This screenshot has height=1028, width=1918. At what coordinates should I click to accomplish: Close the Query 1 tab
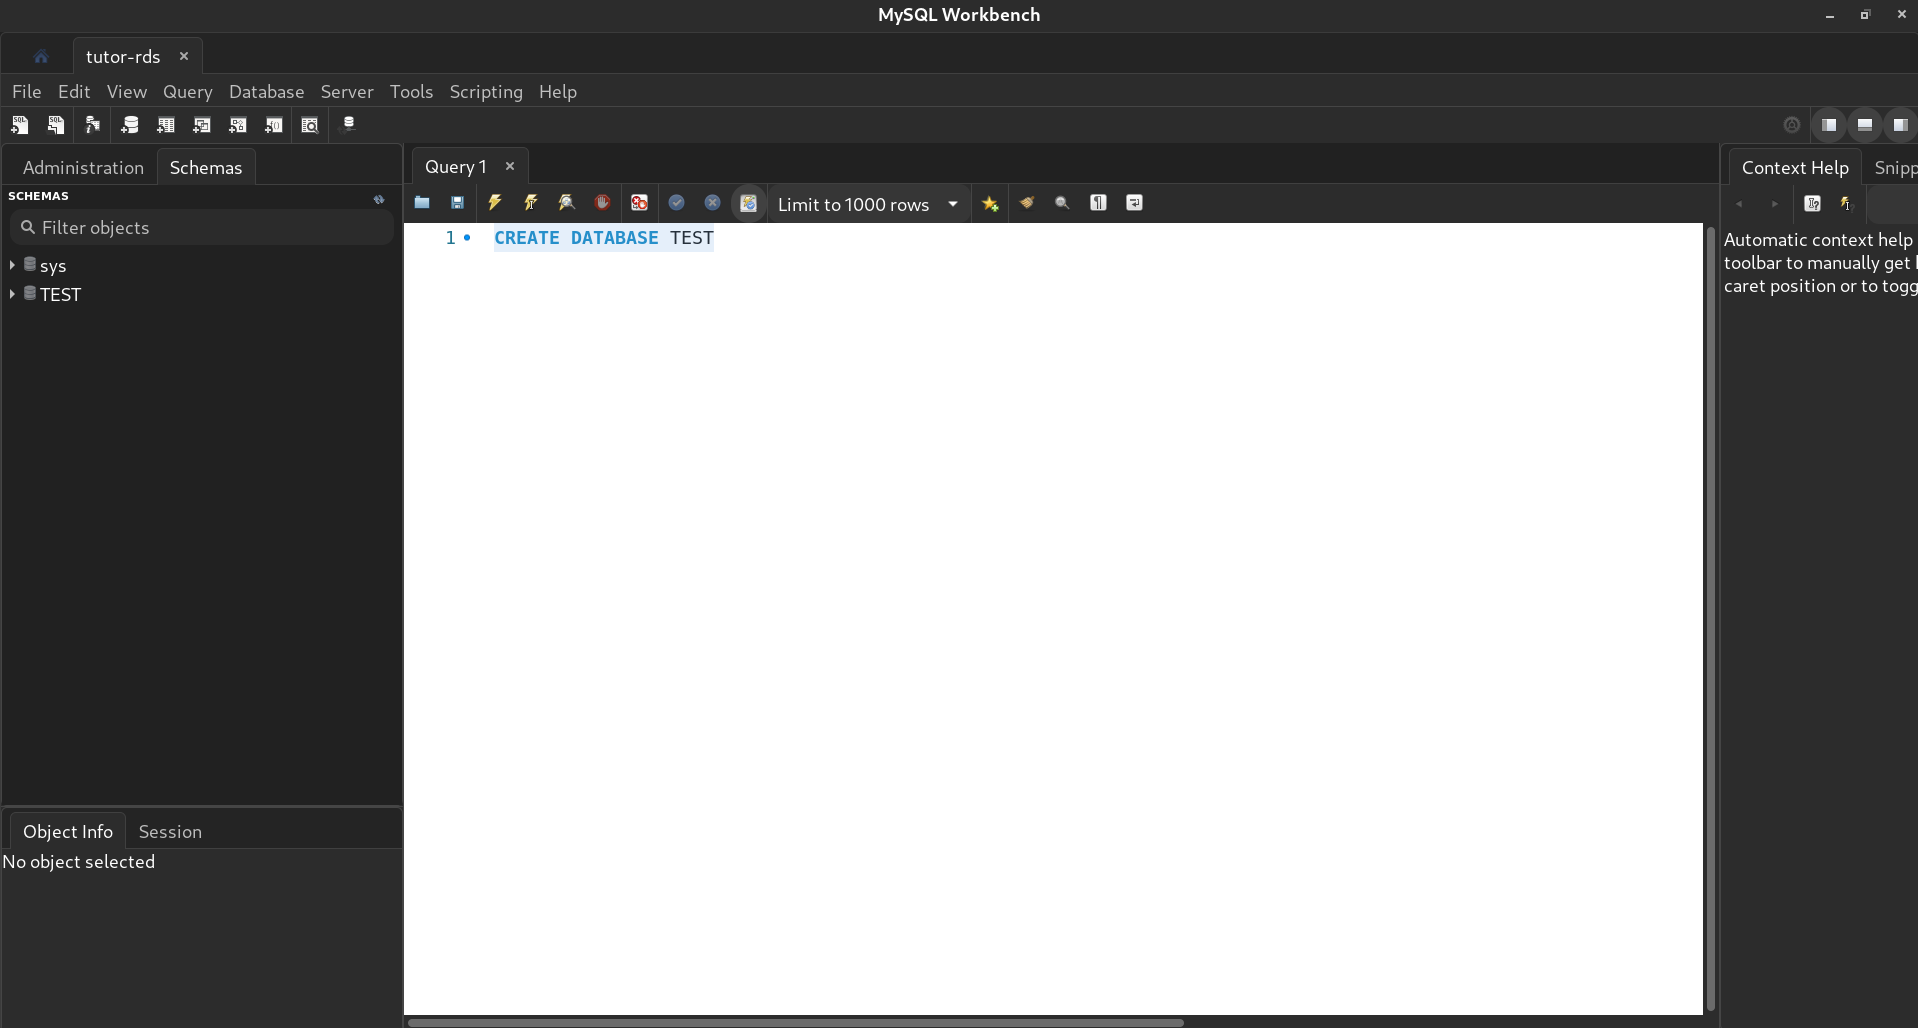[x=510, y=166]
